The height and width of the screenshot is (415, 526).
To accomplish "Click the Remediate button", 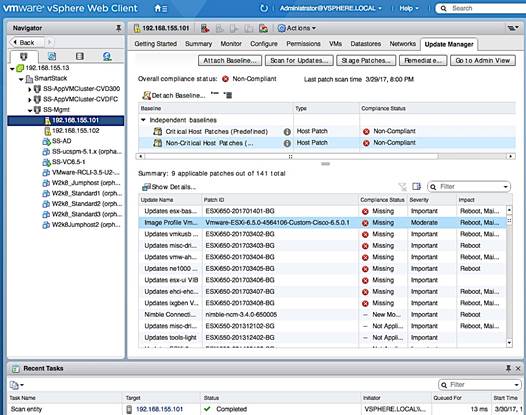I will (x=423, y=61).
